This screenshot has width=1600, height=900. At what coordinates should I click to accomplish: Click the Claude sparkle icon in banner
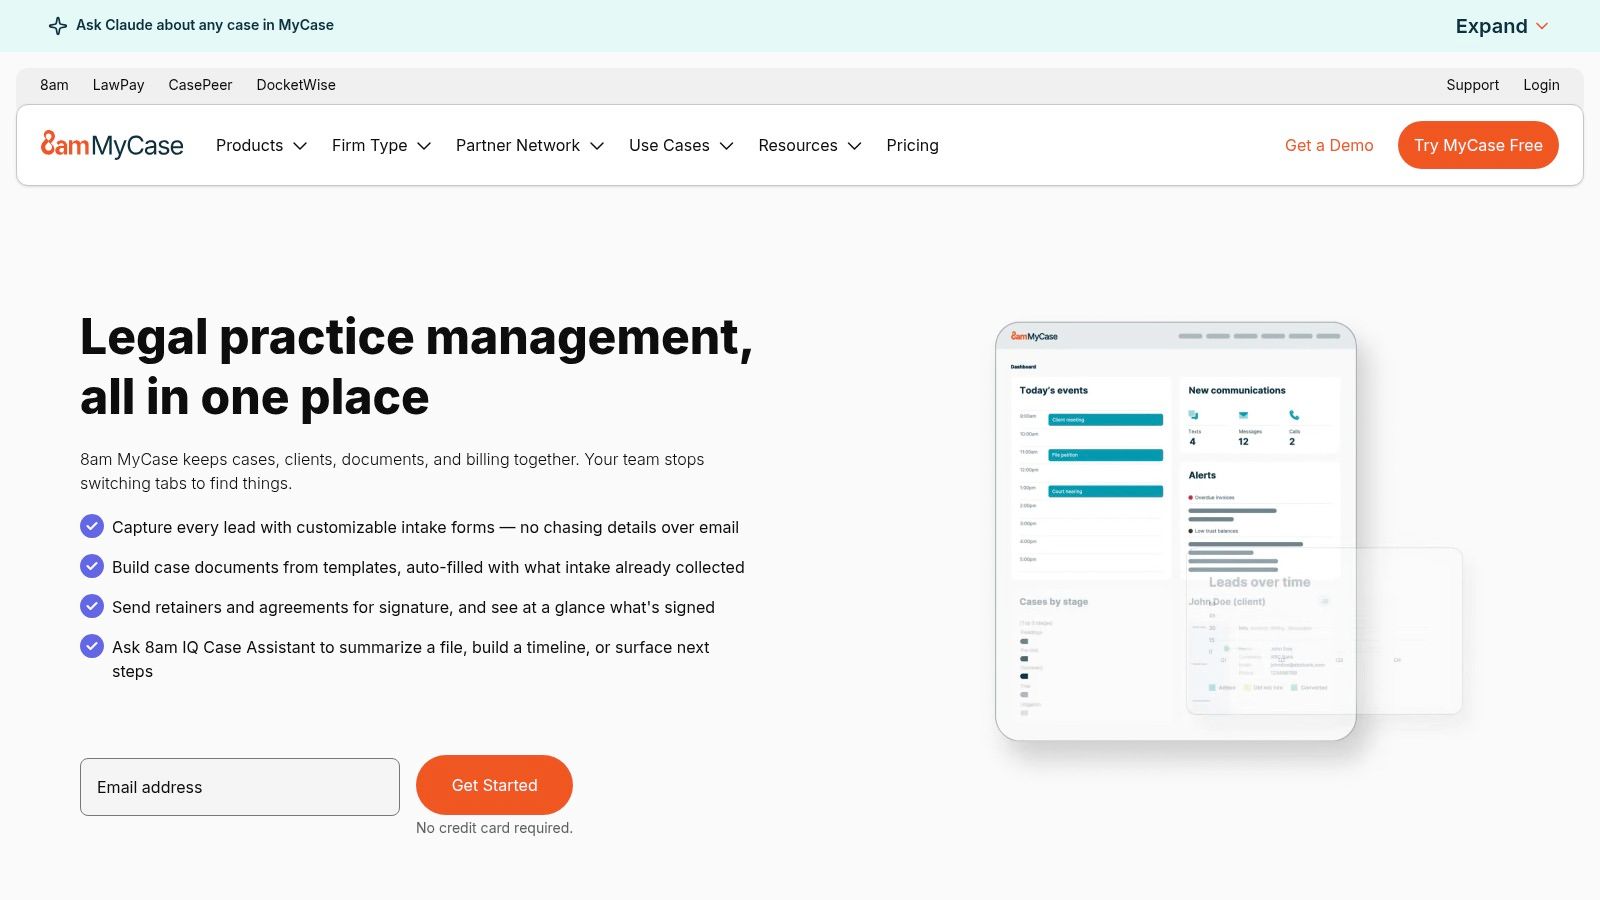click(58, 26)
